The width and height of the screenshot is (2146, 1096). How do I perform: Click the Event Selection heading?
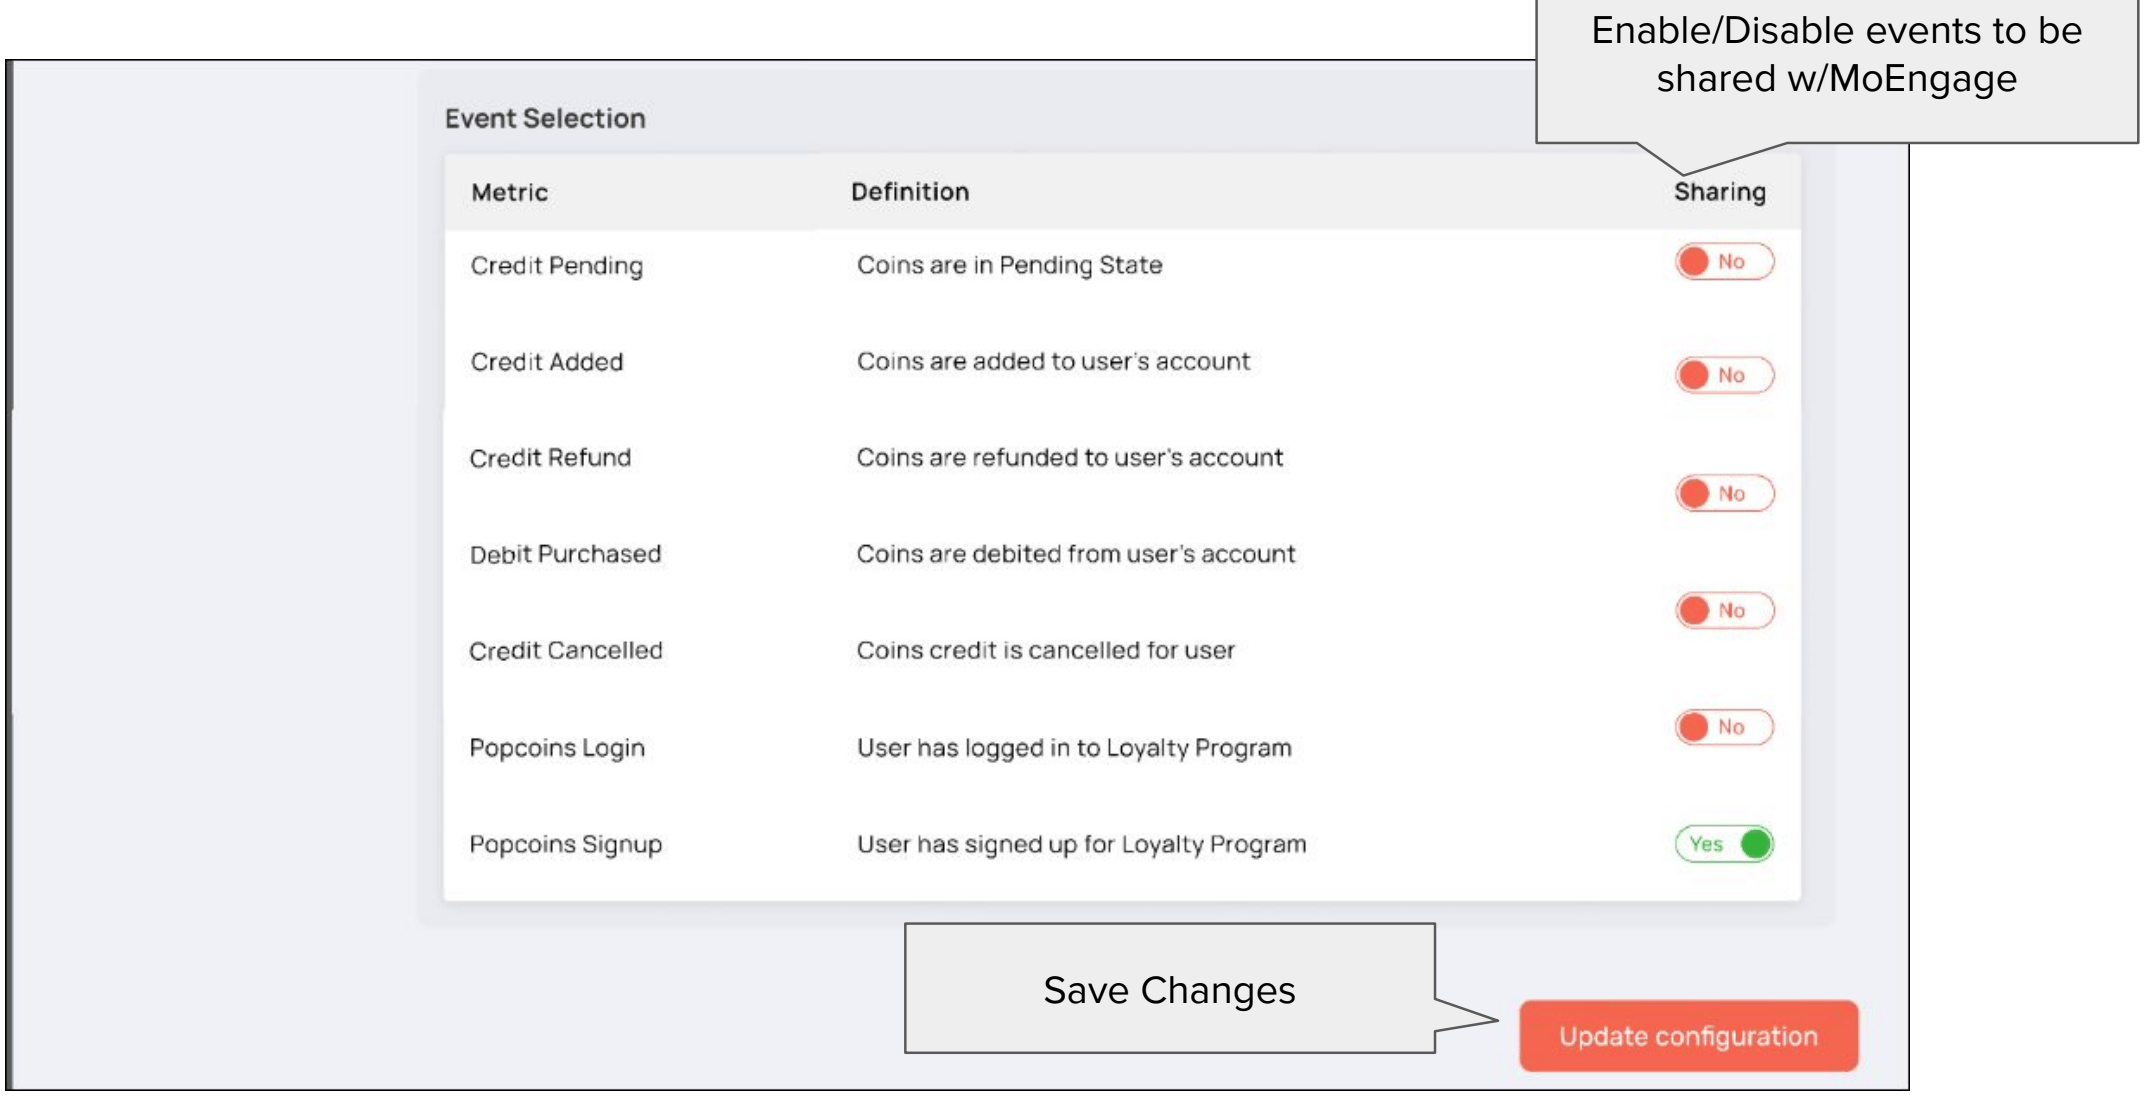545,118
